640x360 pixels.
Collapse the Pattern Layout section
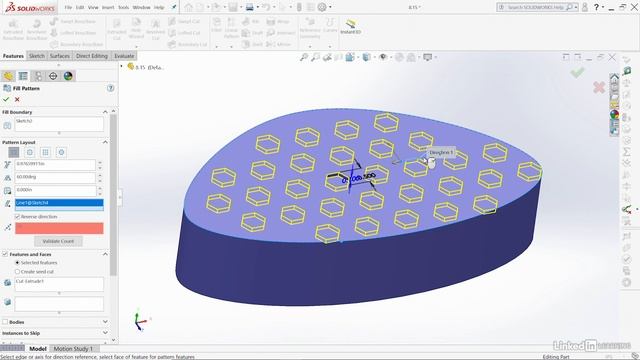coord(105,142)
